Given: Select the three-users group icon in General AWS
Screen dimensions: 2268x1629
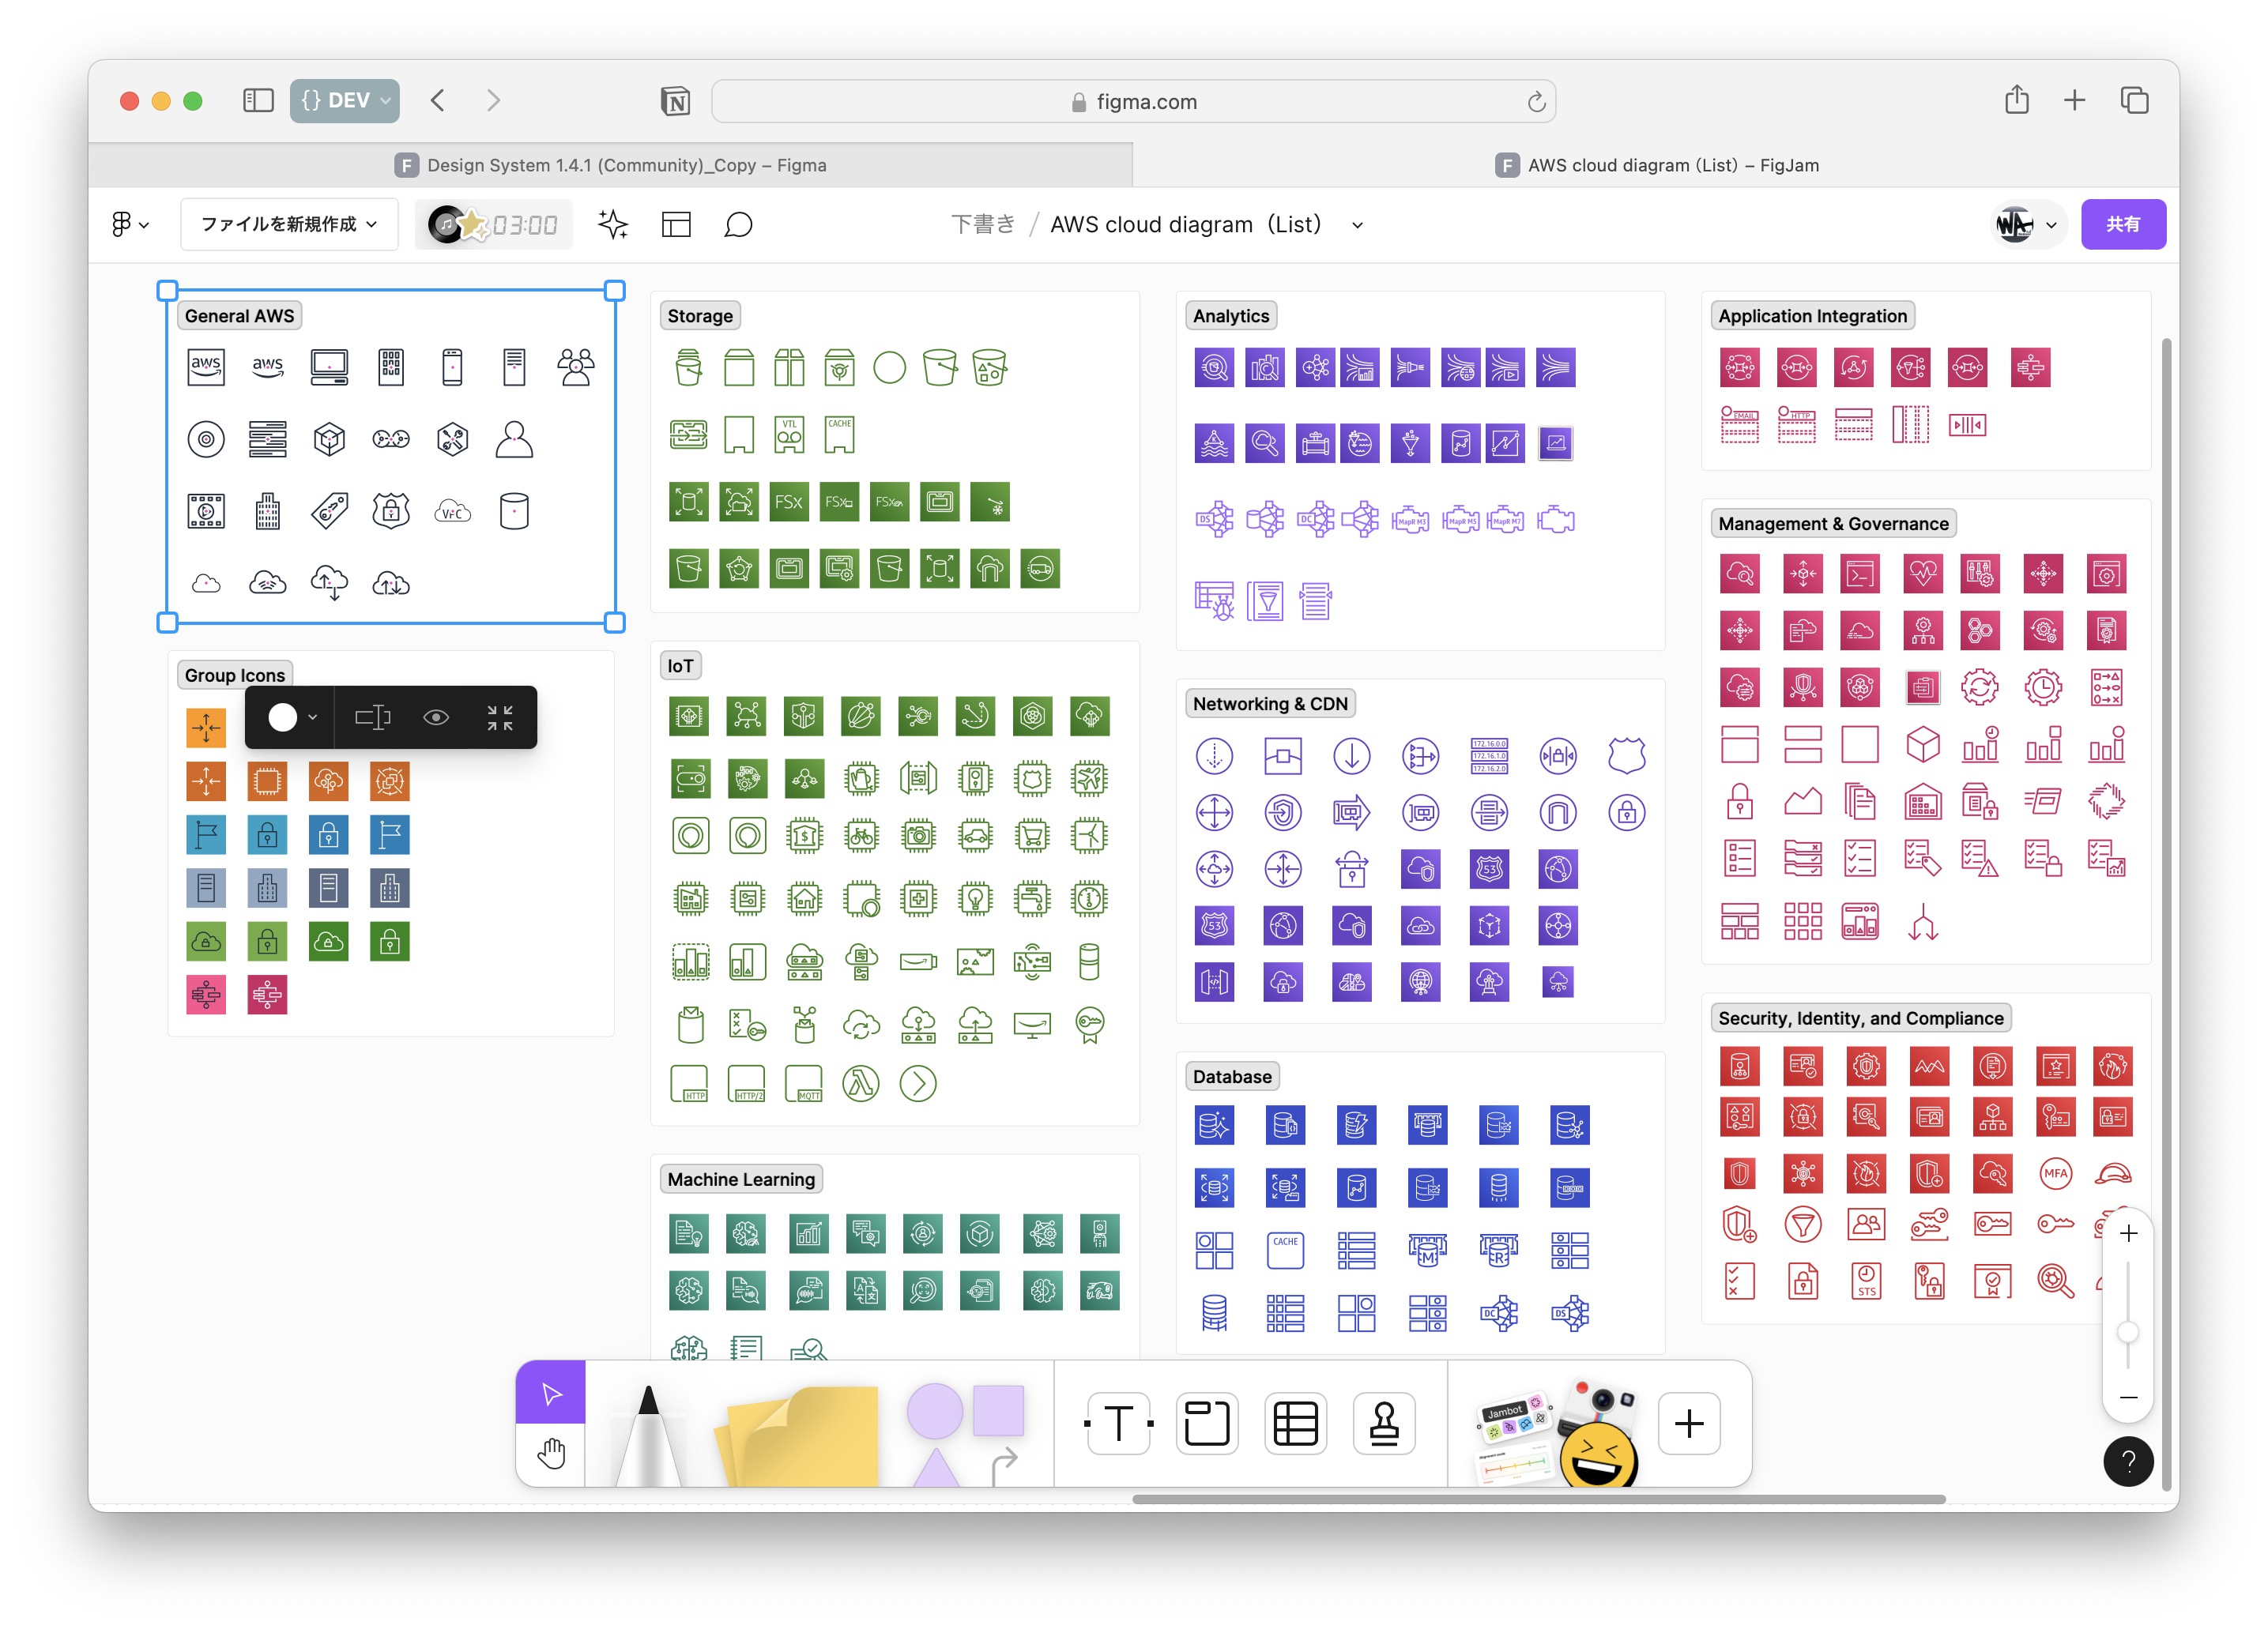Looking at the screenshot, I should (576, 367).
